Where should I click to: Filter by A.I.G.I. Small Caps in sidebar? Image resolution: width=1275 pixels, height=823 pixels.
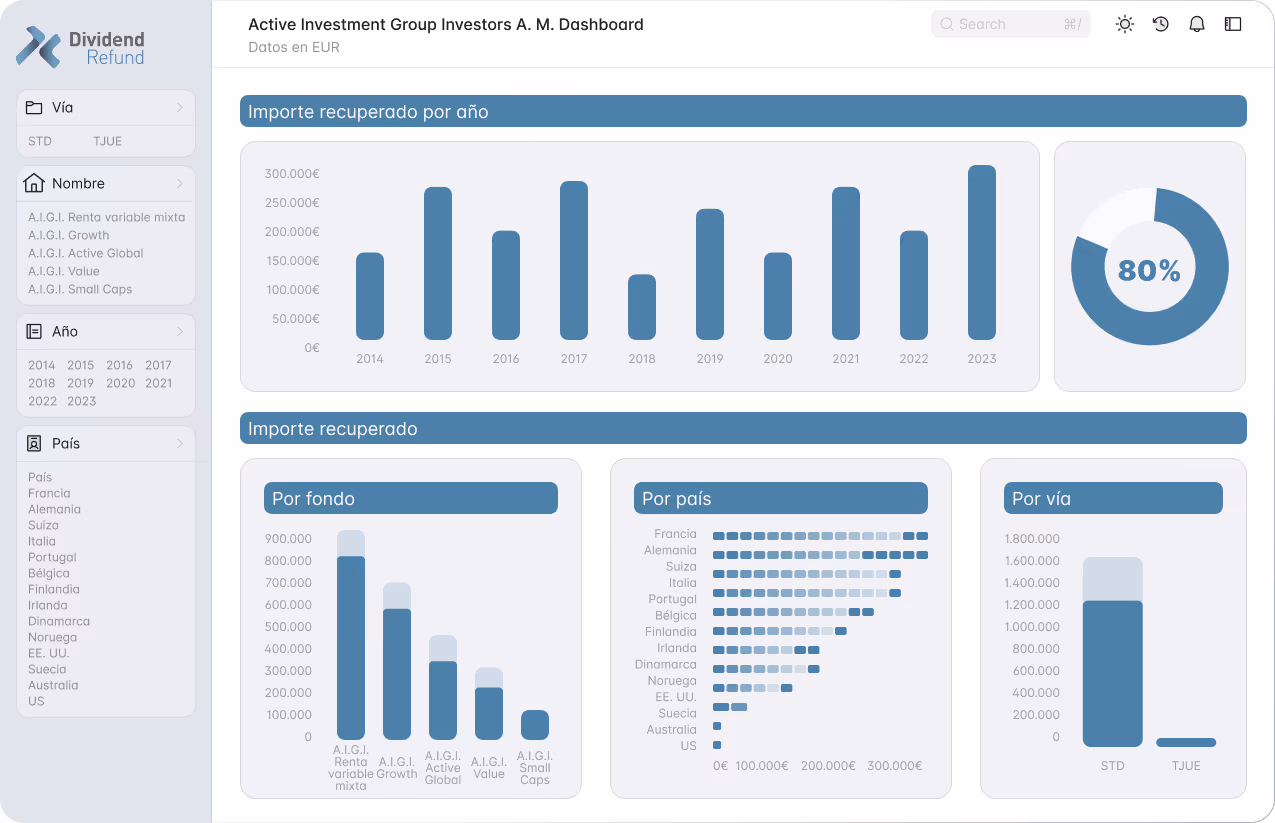coord(80,289)
